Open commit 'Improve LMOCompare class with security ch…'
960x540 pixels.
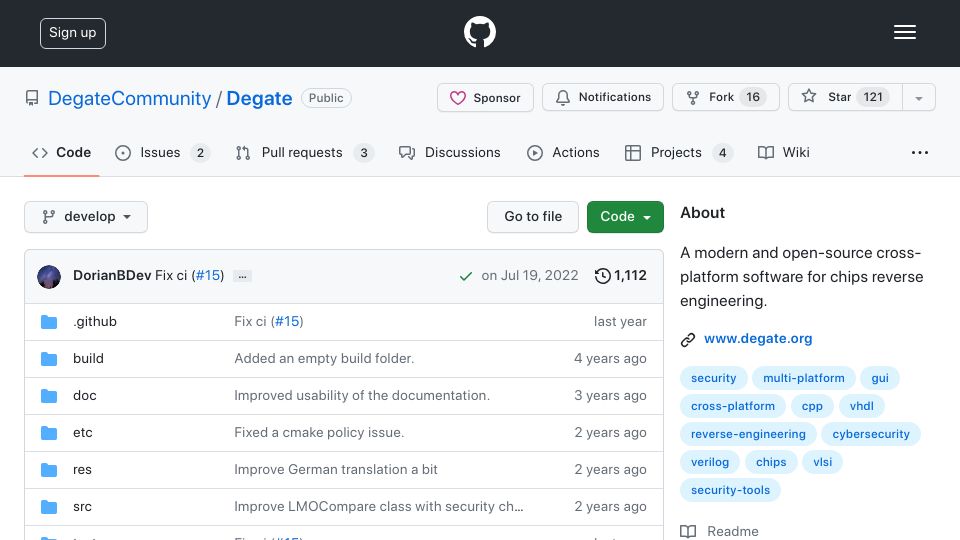pyautogui.click(x=378, y=506)
